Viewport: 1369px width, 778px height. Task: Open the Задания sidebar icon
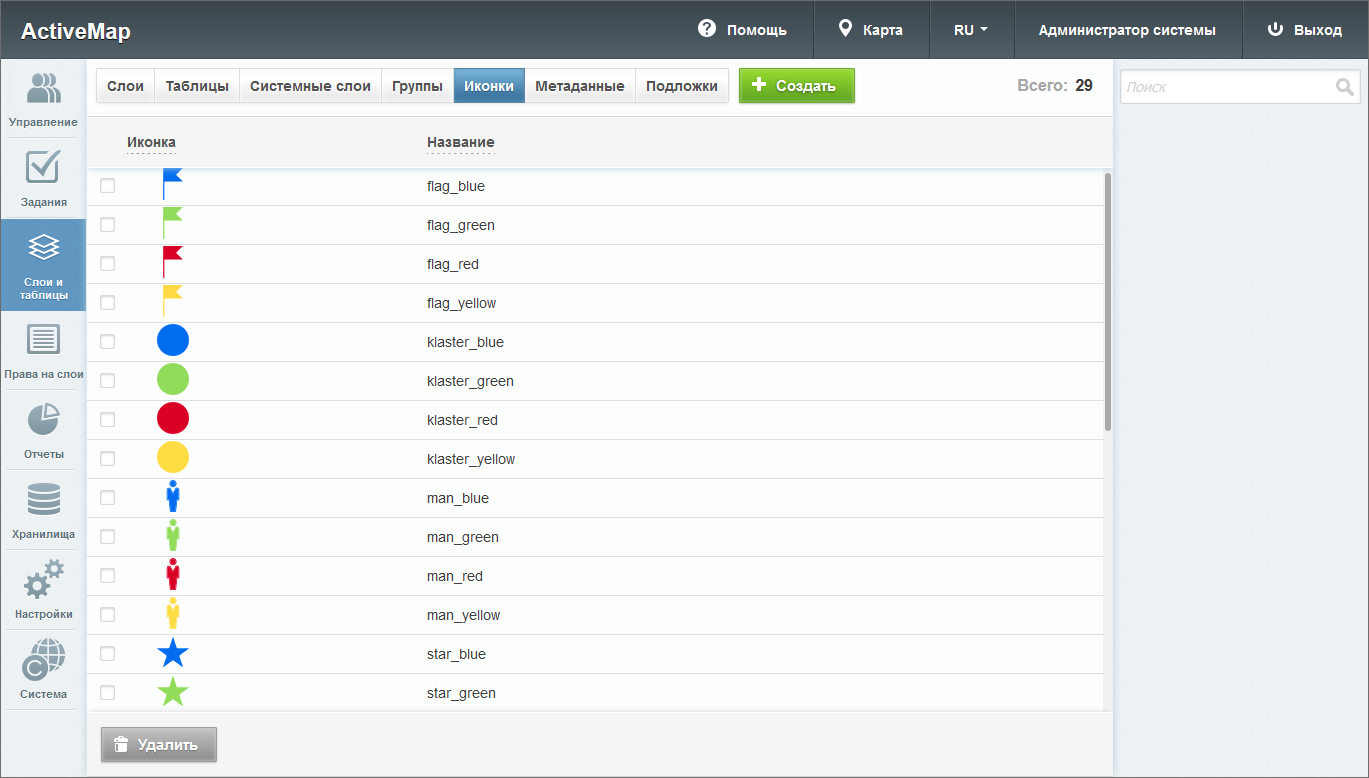pyautogui.click(x=43, y=178)
